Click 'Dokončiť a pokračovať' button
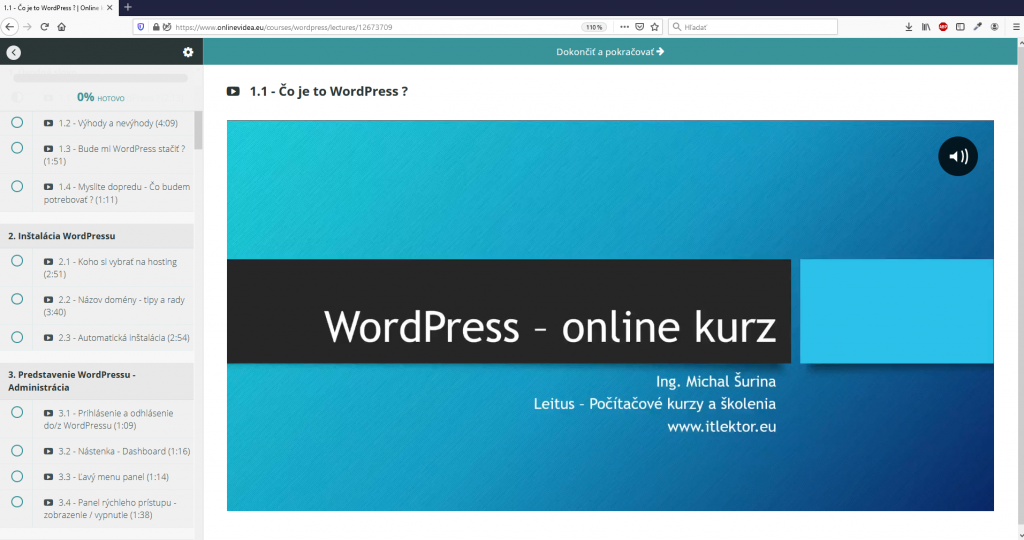 [610, 52]
